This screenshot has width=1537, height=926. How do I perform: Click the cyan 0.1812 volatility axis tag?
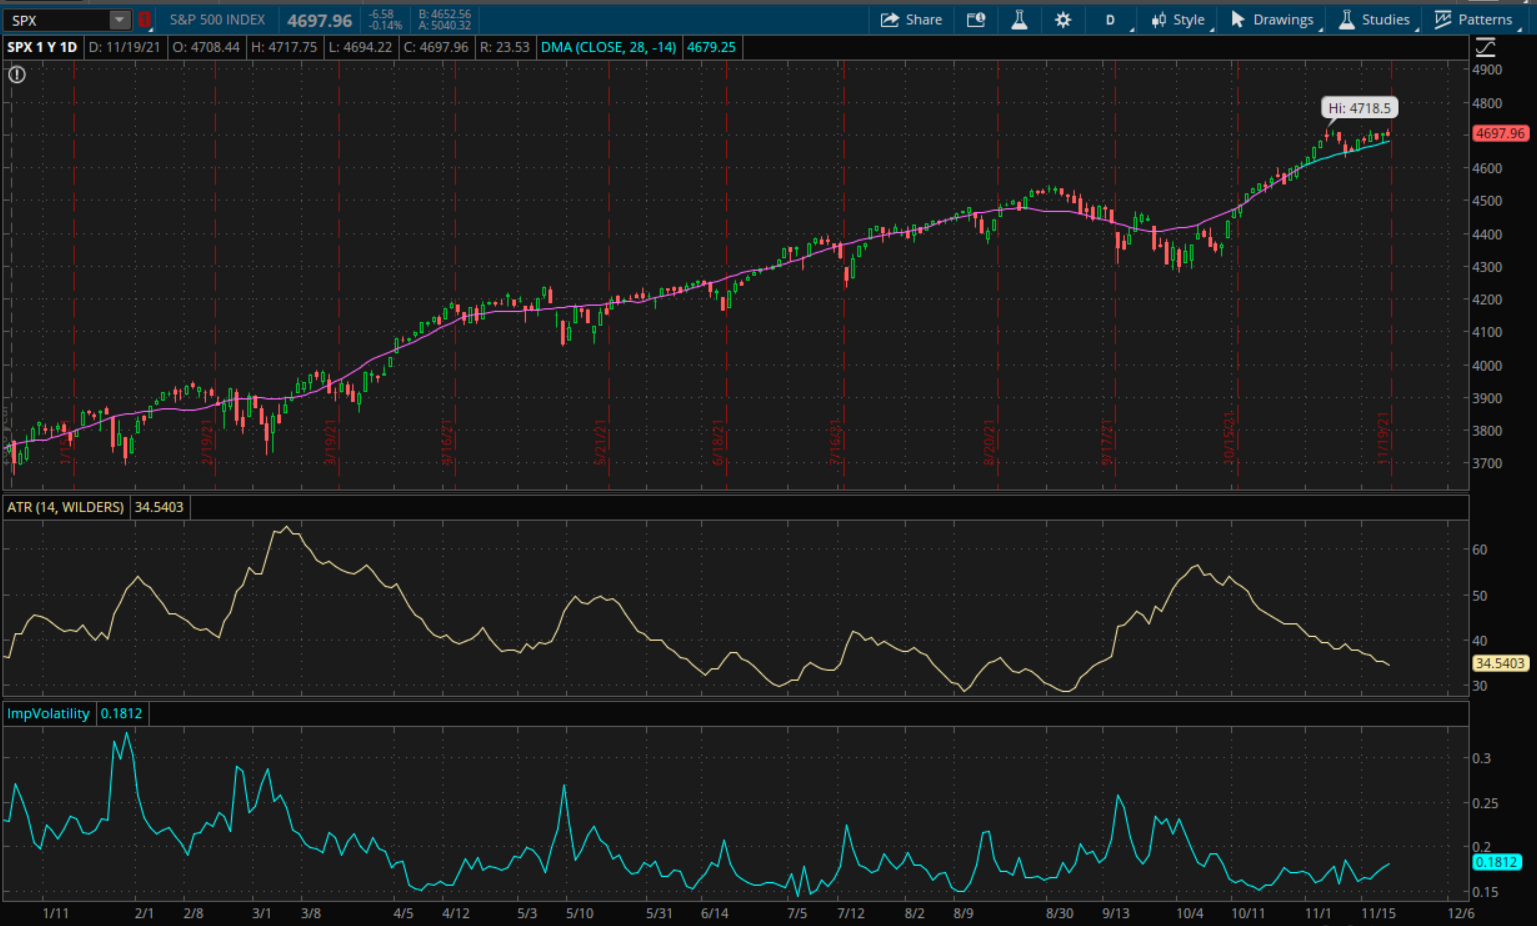coord(1496,862)
